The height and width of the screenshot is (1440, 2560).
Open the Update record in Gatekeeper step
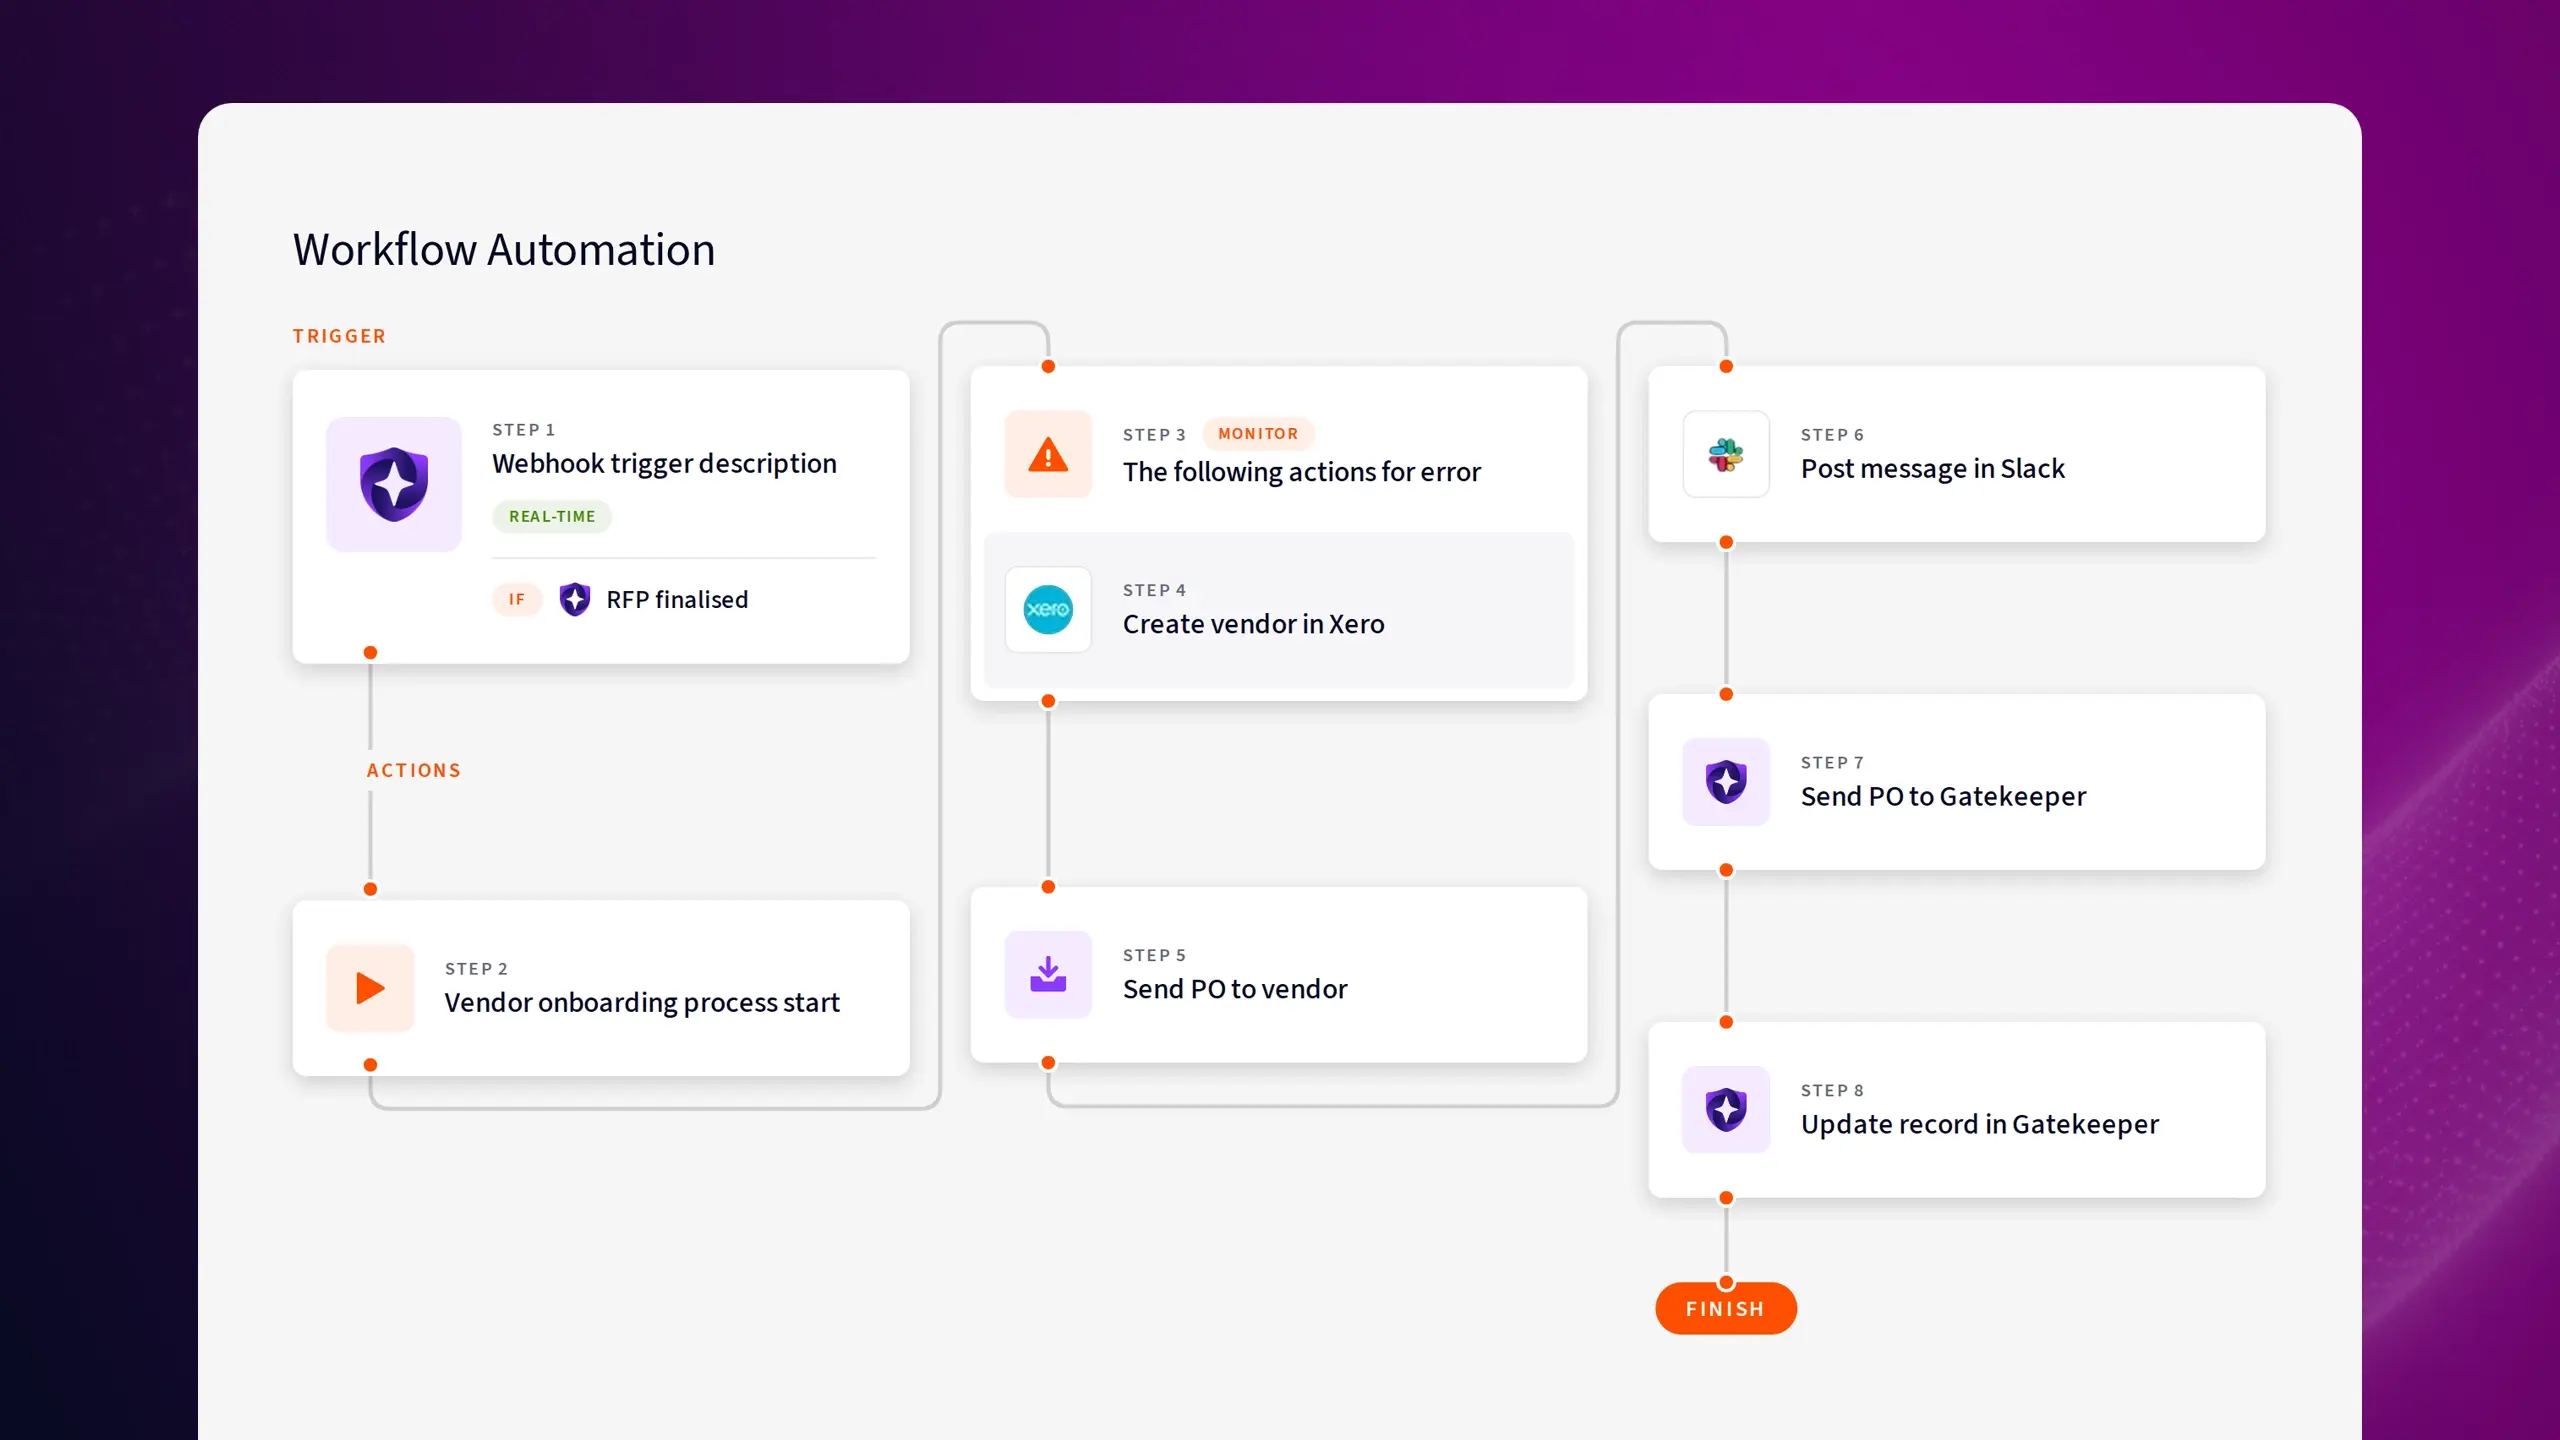point(1957,1110)
